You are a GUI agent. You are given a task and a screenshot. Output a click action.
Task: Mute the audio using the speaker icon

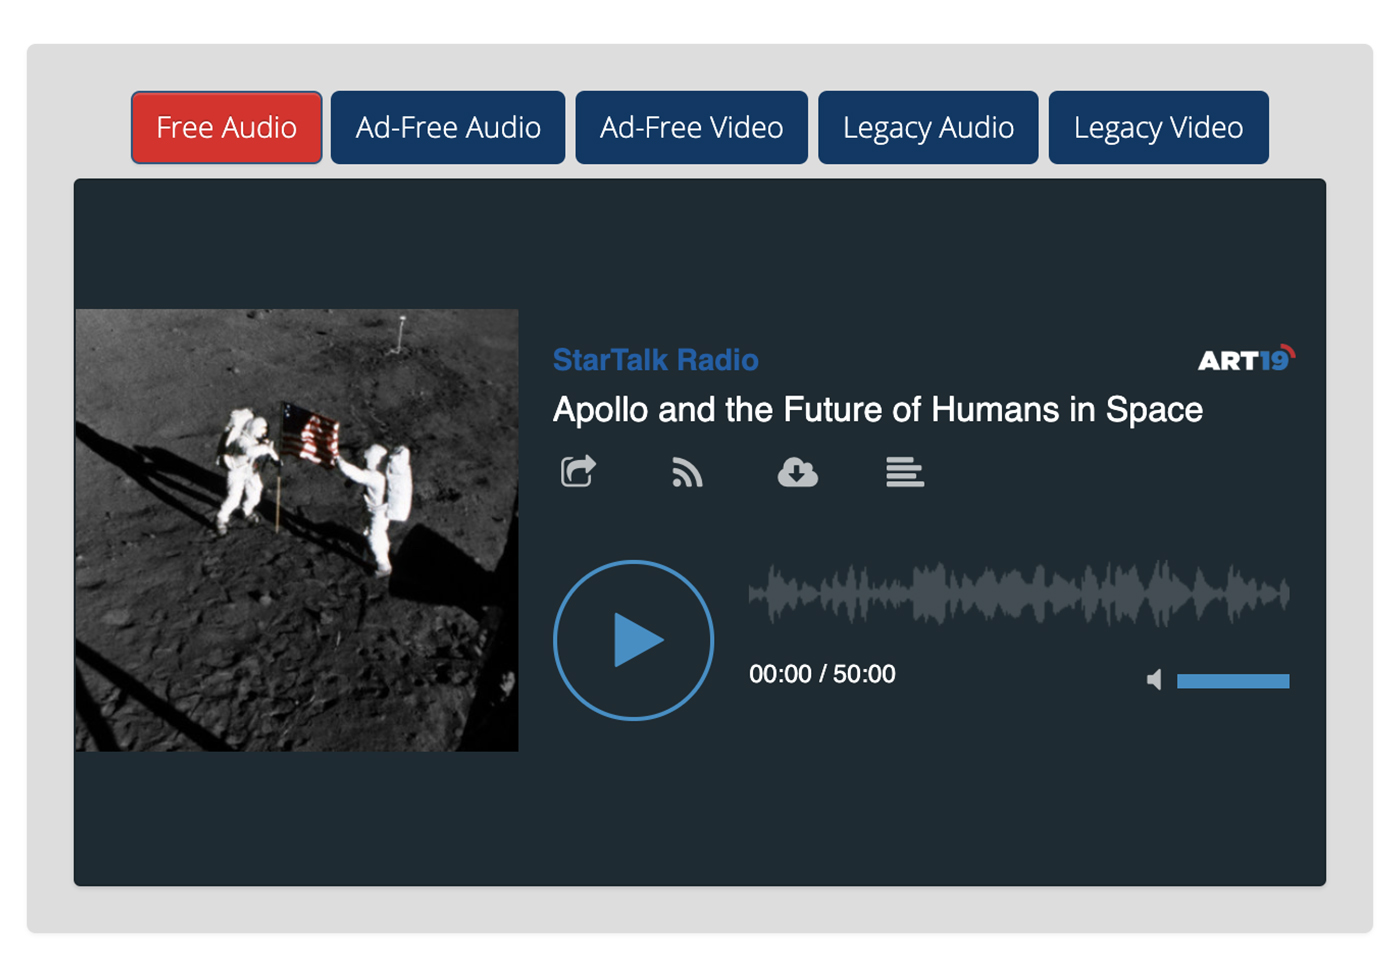coord(1154,678)
